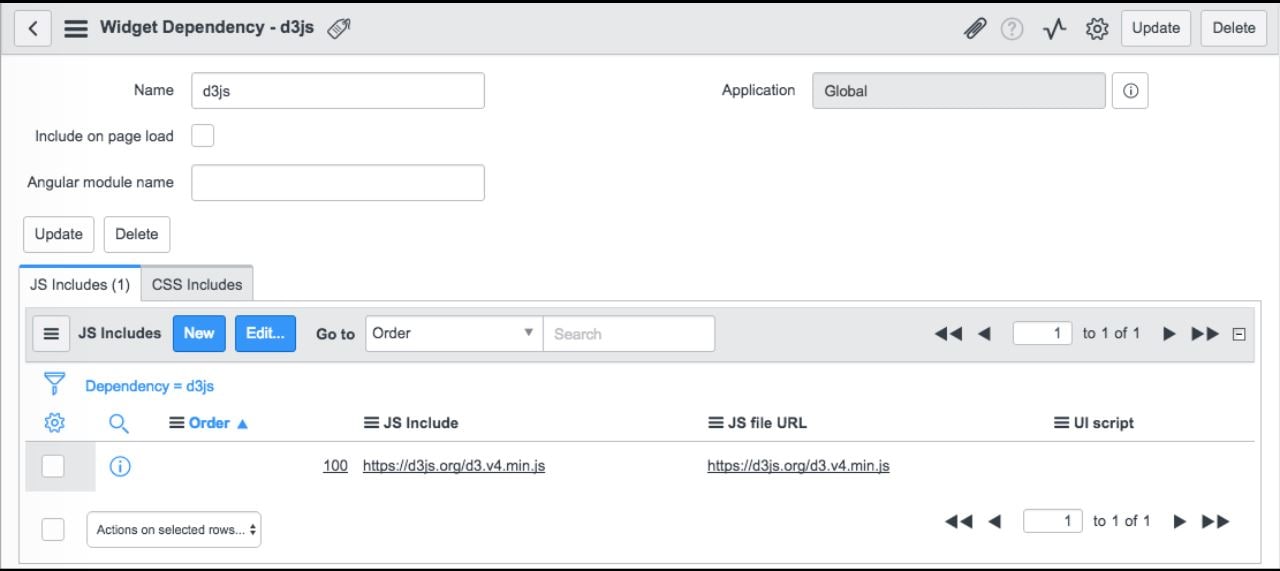Open the activity stream pulse icon
Viewport: 1280px width, 571px height.
click(1054, 29)
